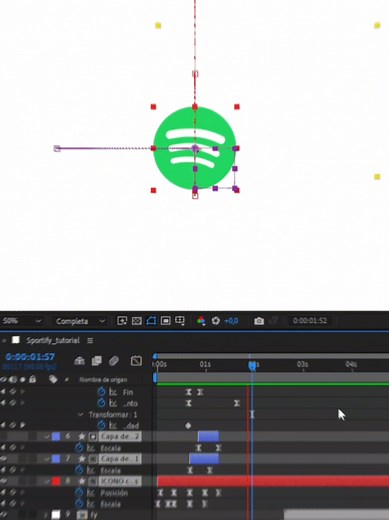Collapse layer 6 Capa de 2

[x=47, y=436]
